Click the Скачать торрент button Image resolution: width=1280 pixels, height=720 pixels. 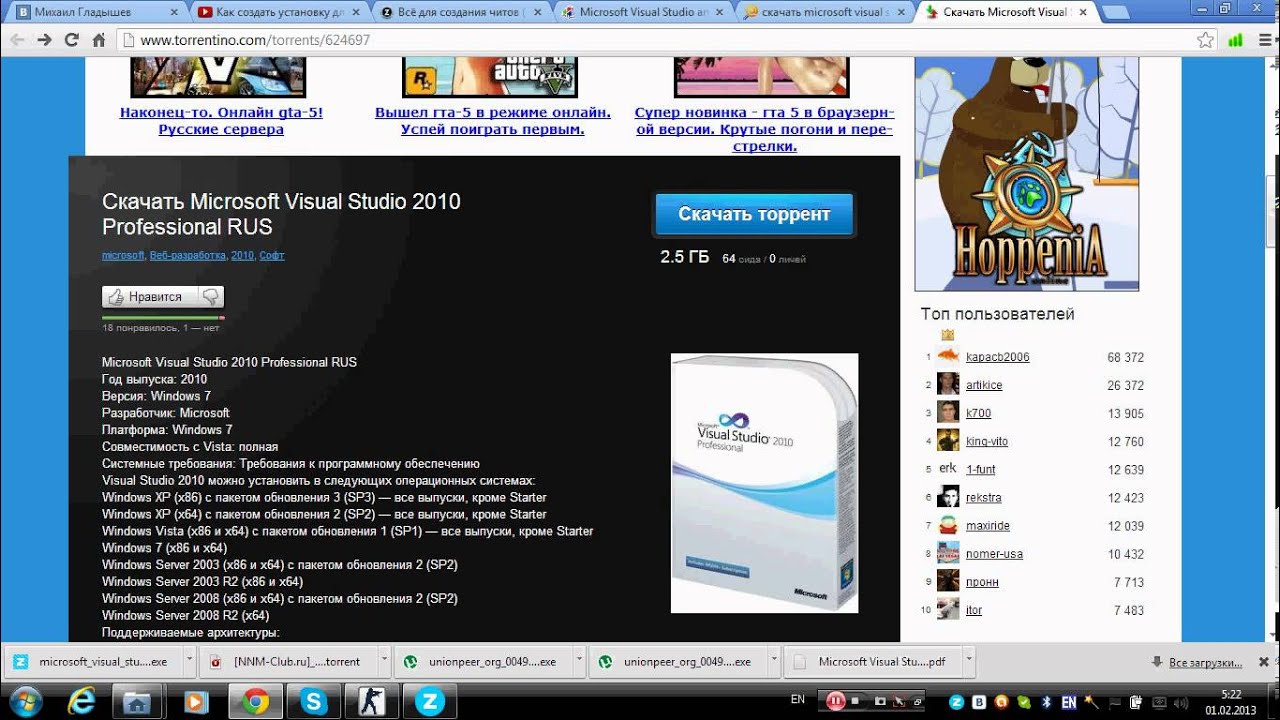point(754,214)
